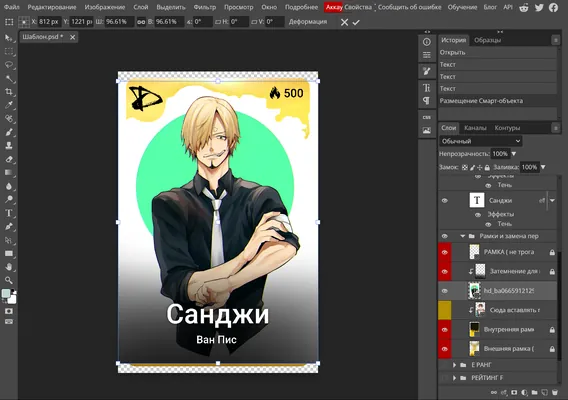
Task: Show the Сюда вставлять layer
Action: pyautogui.click(x=444, y=310)
